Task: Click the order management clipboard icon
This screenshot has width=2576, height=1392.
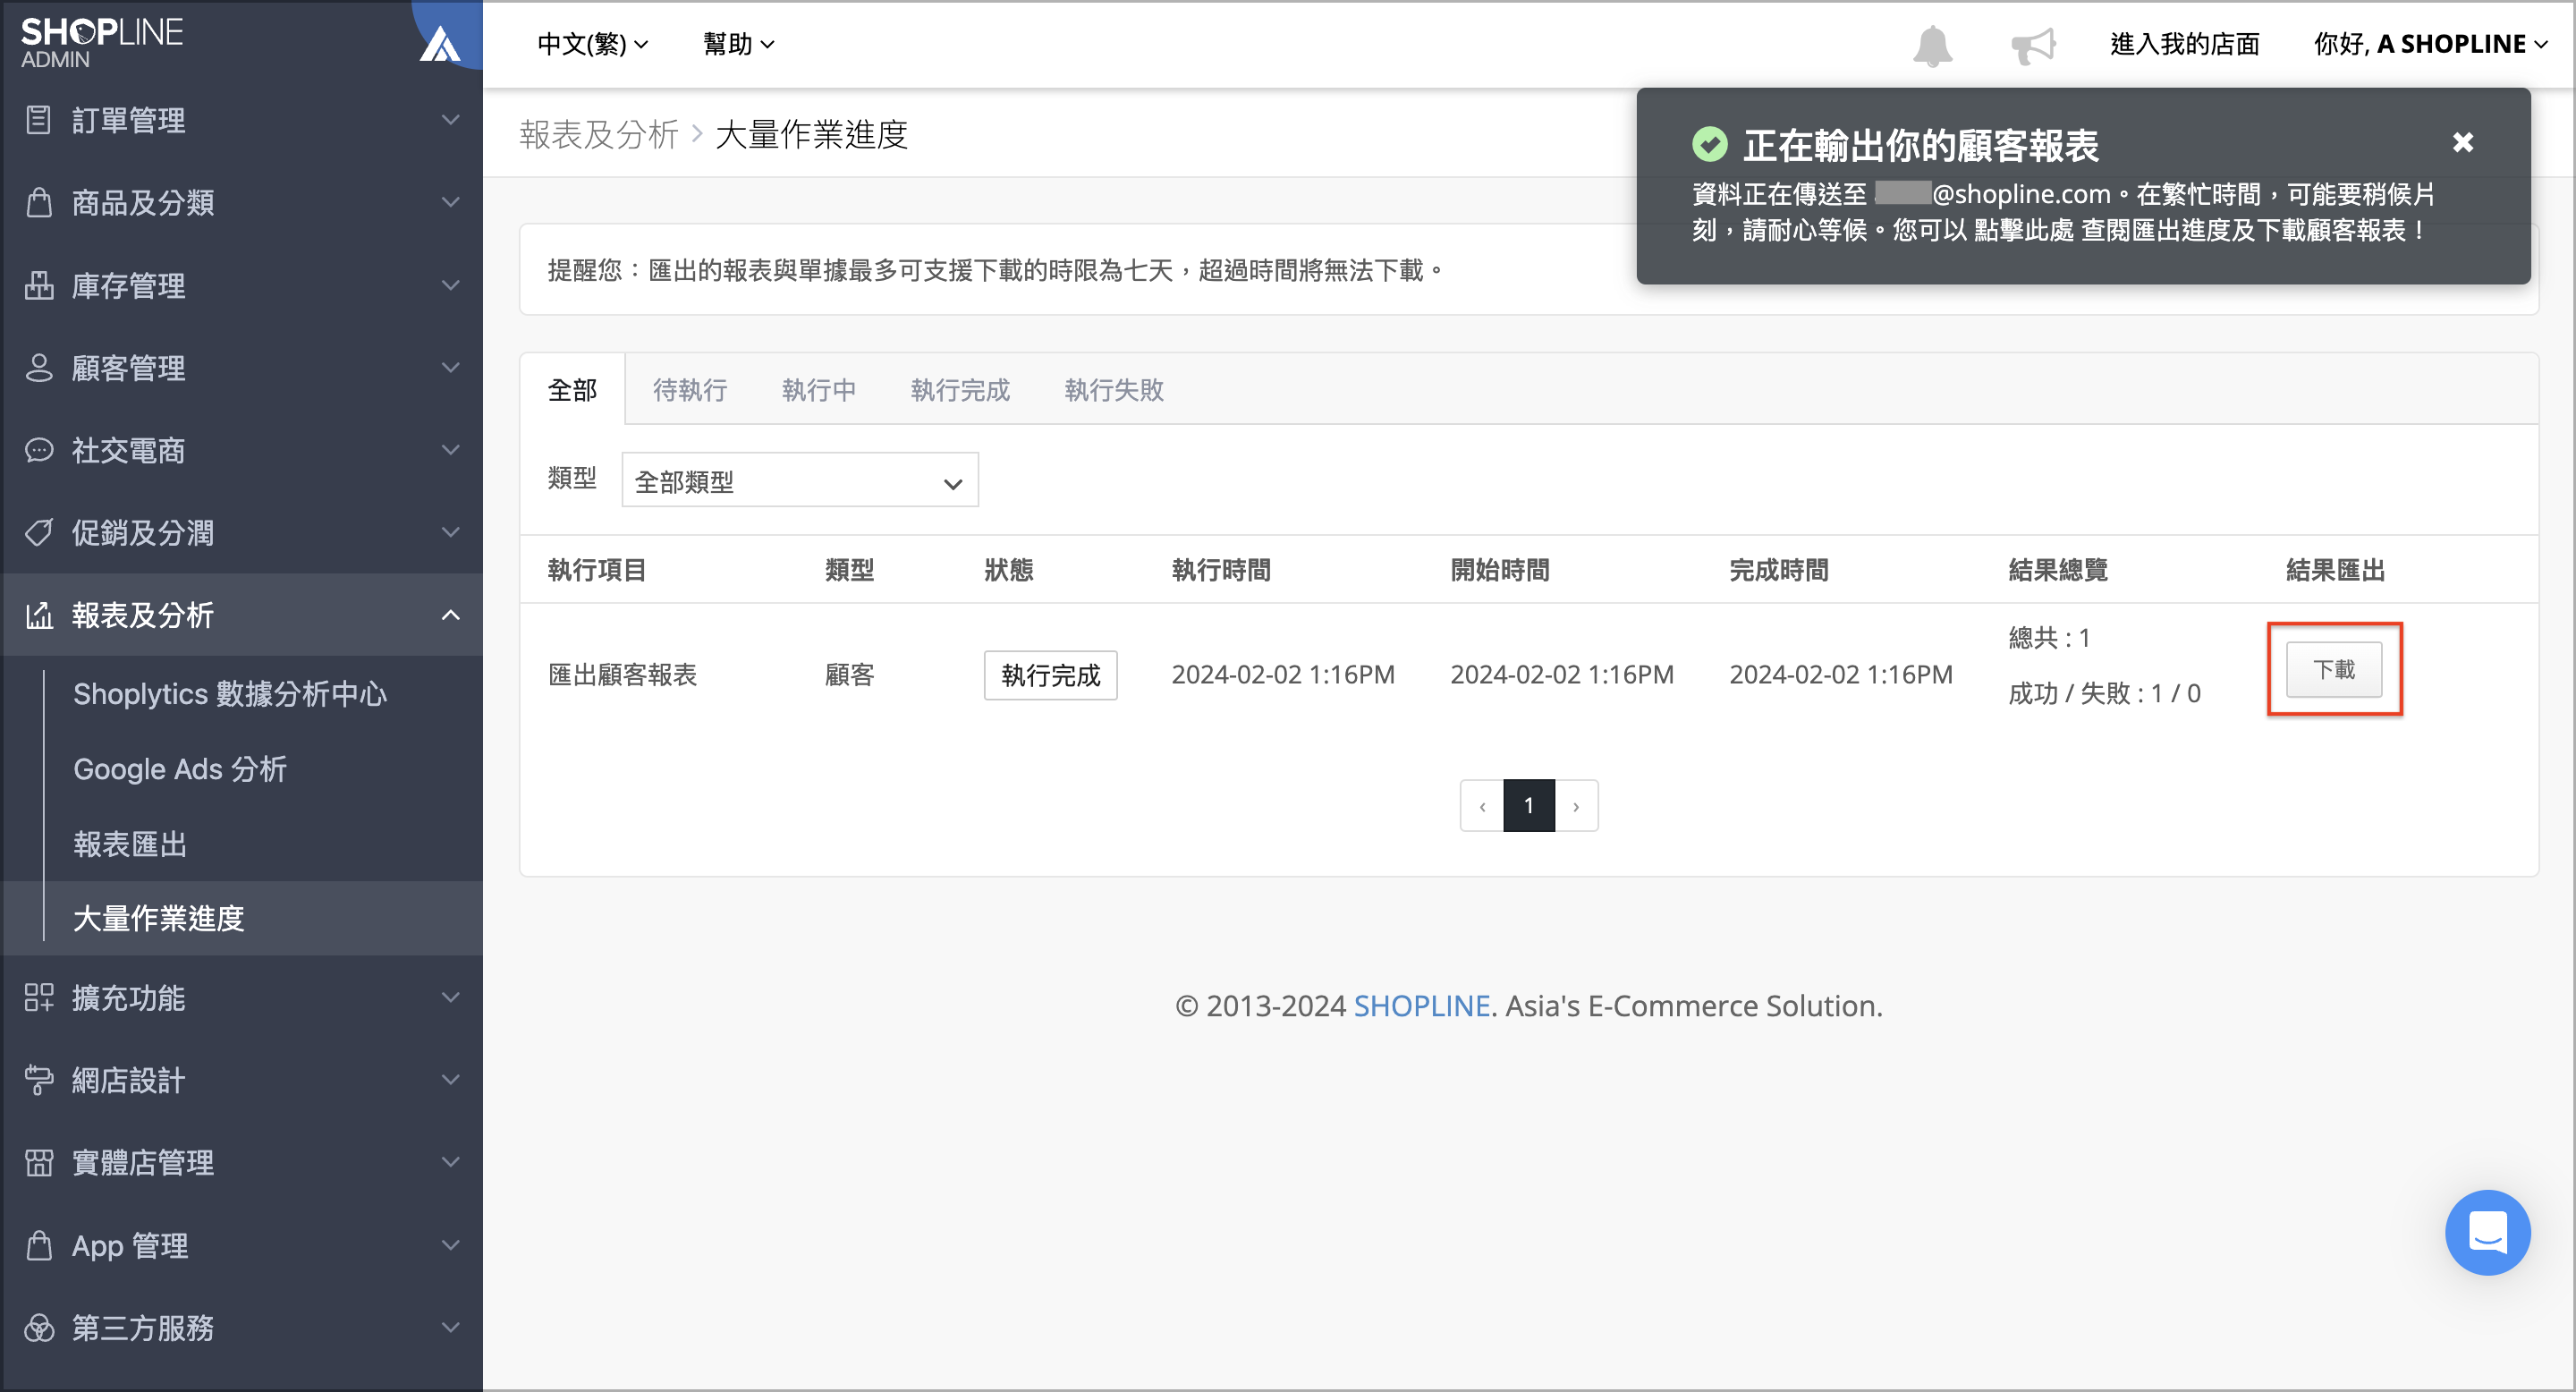Action: pyautogui.click(x=39, y=120)
